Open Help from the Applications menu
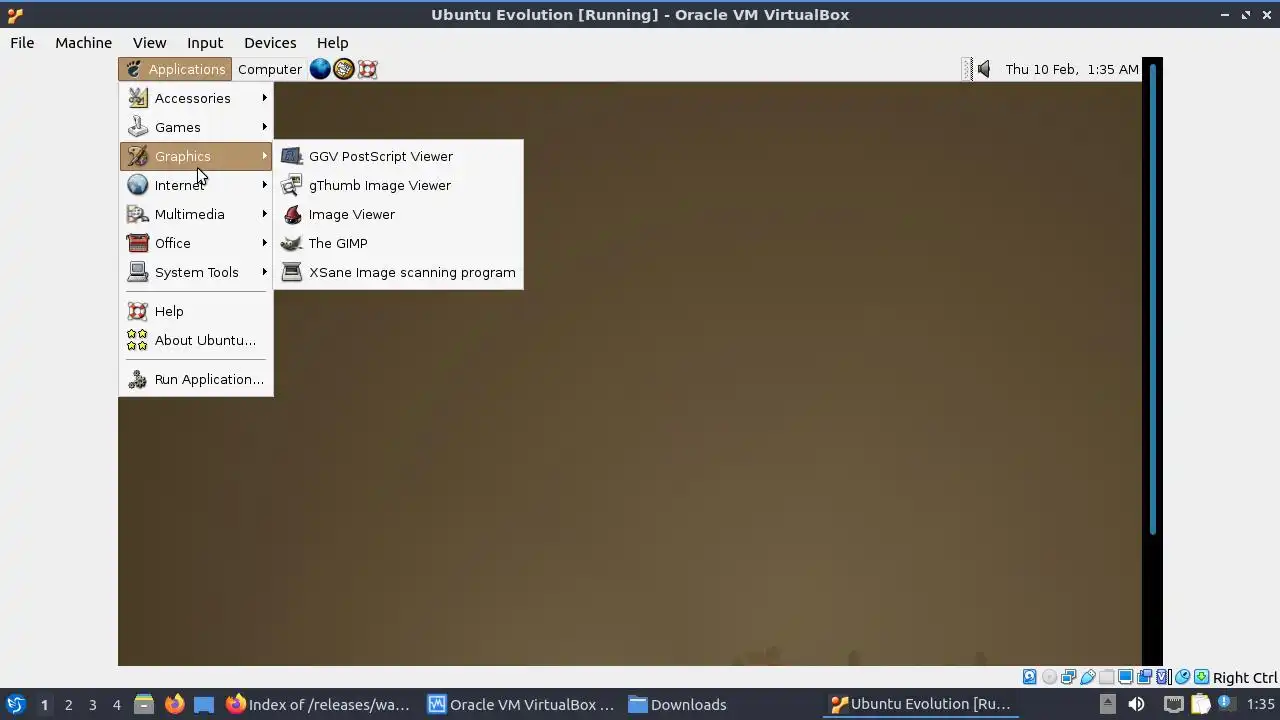This screenshot has height=720, width=1280. 196,311
